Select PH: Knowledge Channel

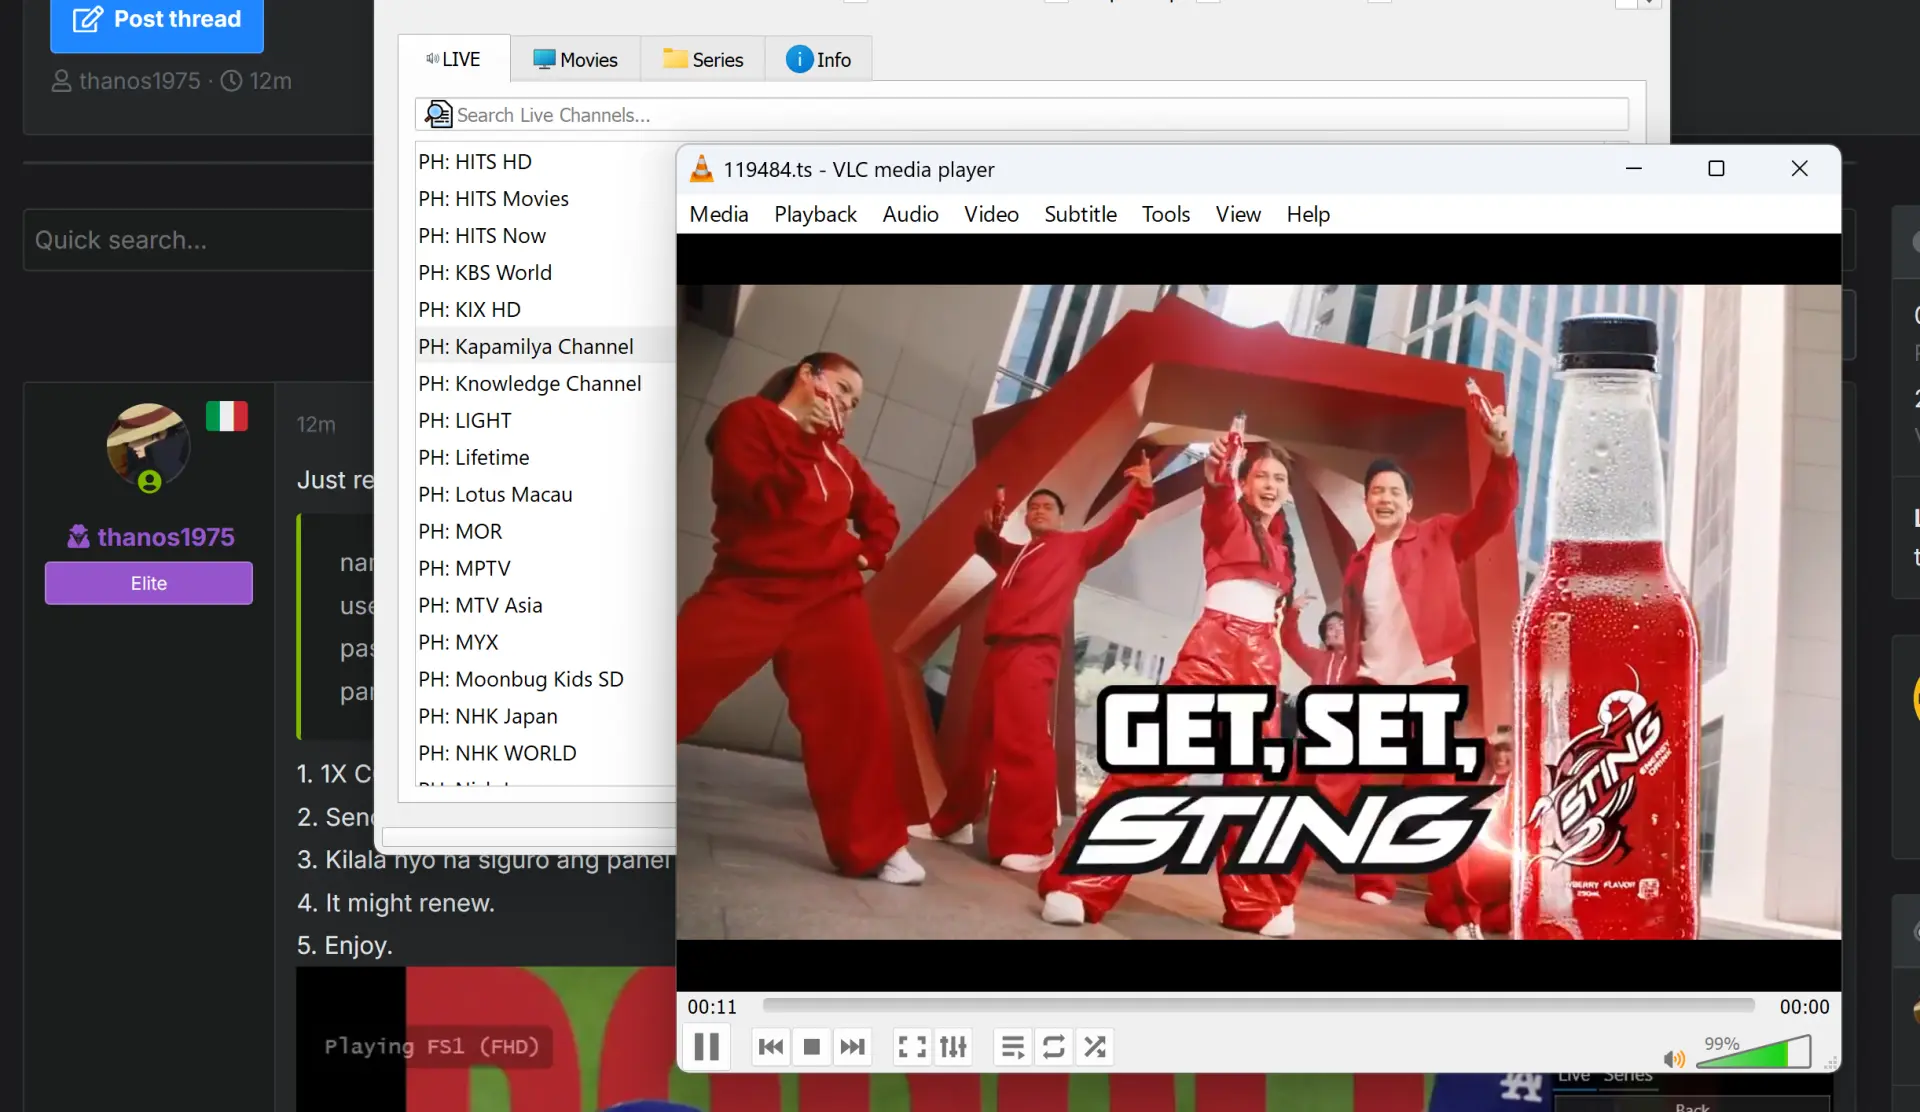(x=530, y=383)
